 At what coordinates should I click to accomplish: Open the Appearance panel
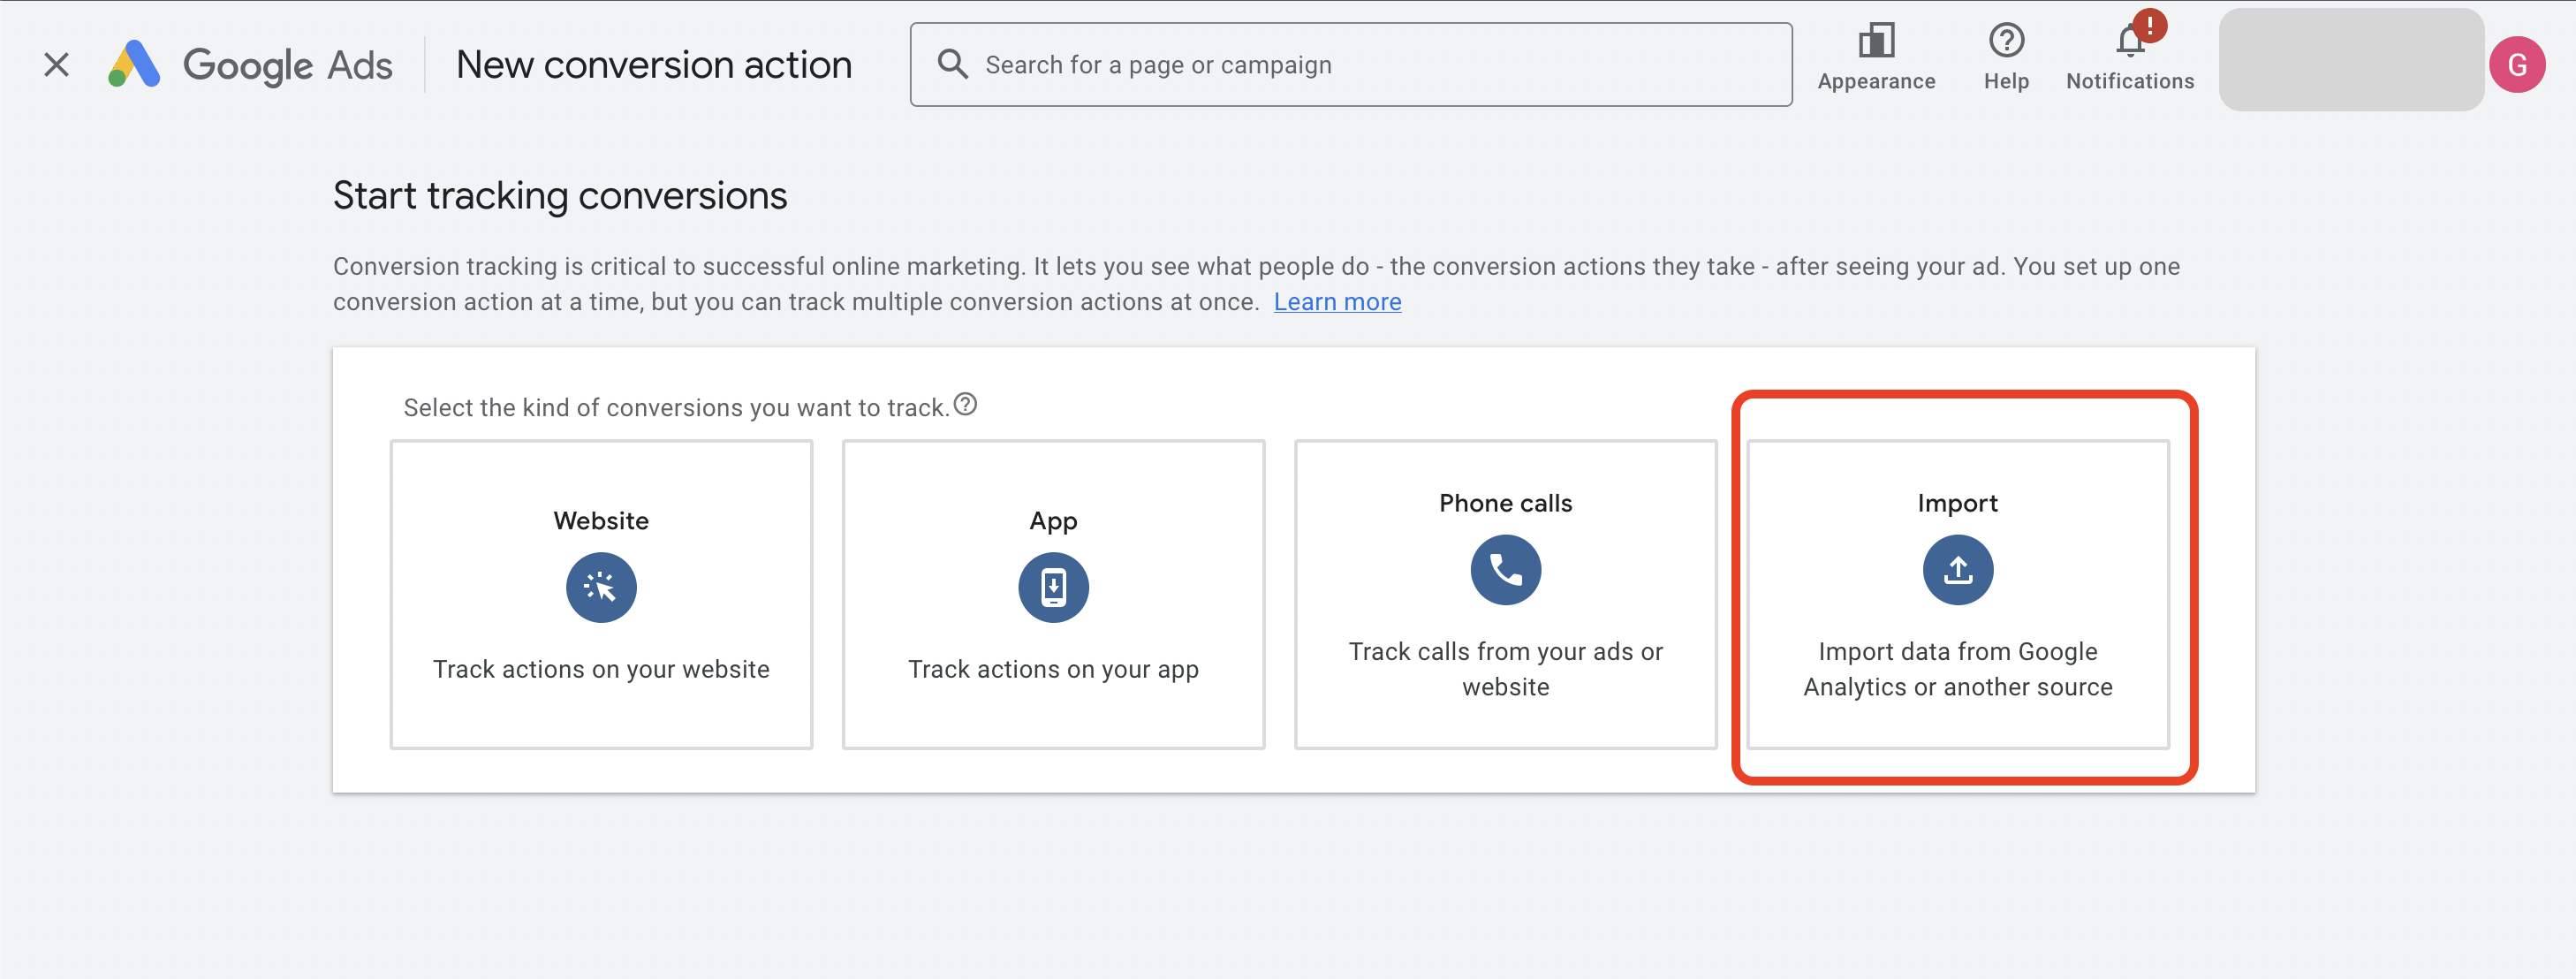tap(1876, 58)
